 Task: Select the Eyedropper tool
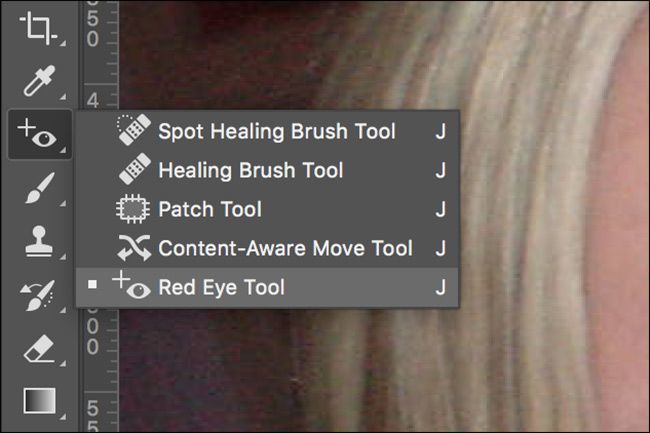(39, 81)
